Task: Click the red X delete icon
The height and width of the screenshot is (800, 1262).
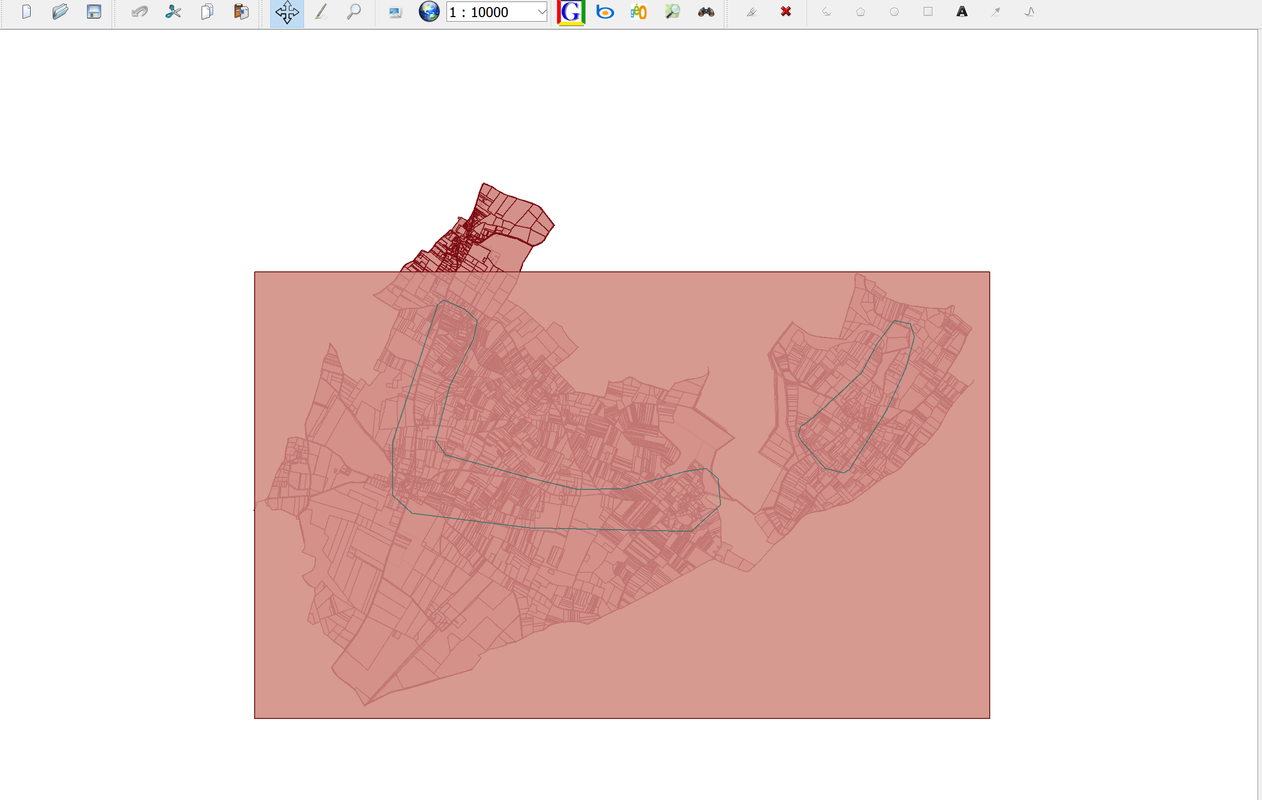Action: pos(786,12)
